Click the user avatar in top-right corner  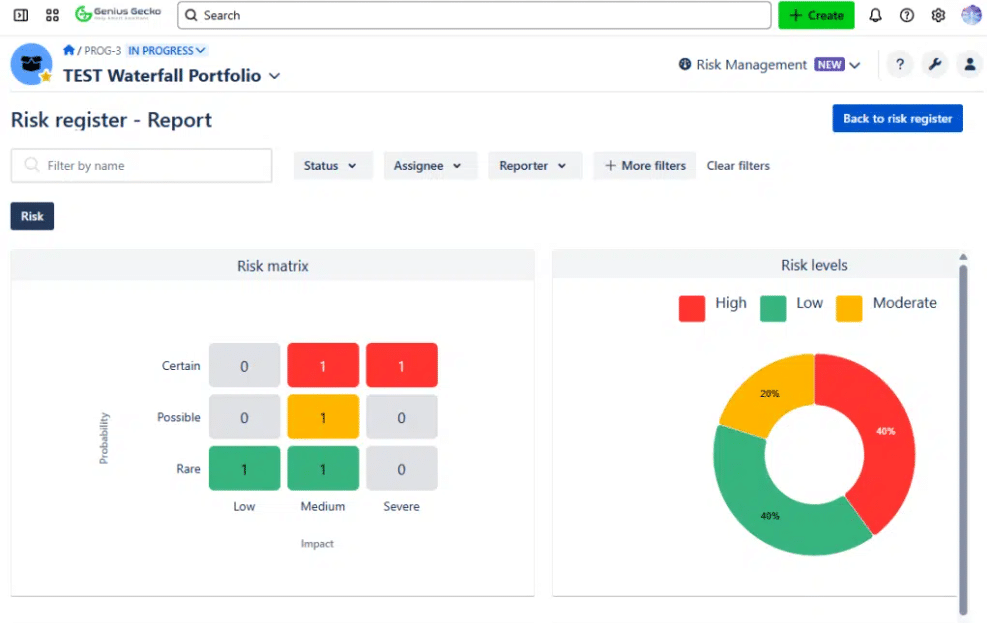[971, 15]
